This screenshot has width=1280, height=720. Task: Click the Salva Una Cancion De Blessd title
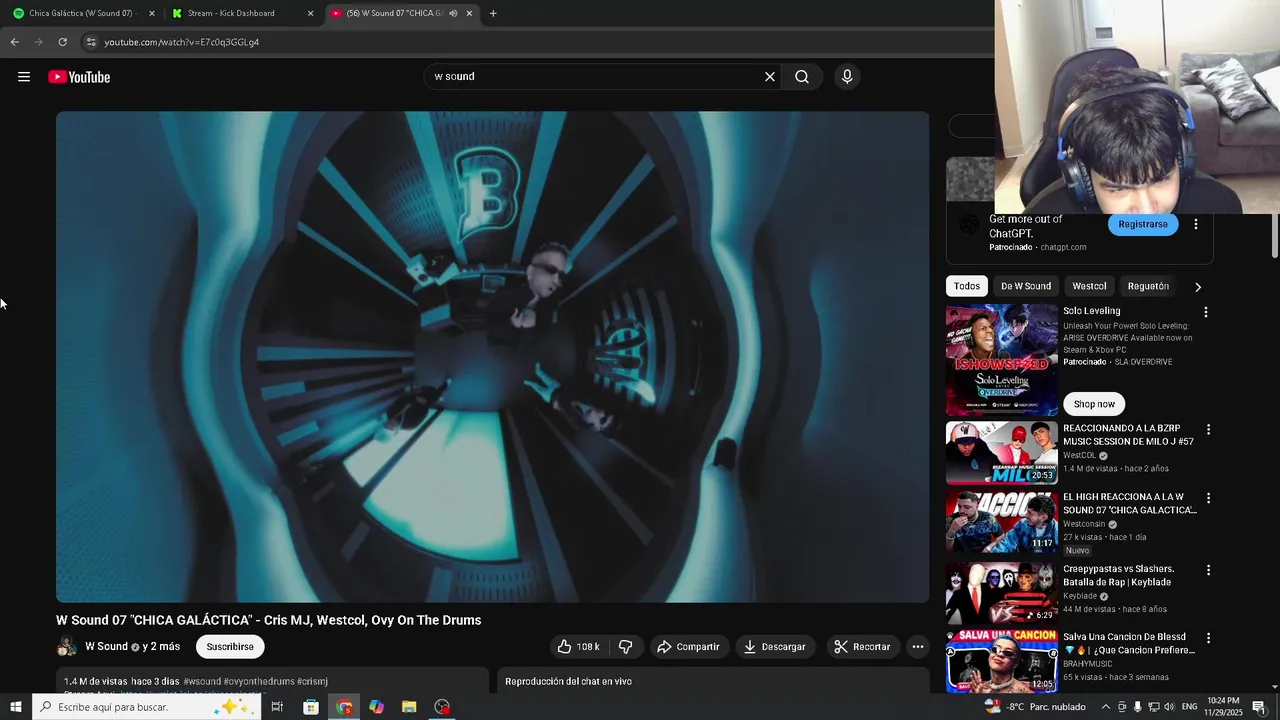[1129, 644]
